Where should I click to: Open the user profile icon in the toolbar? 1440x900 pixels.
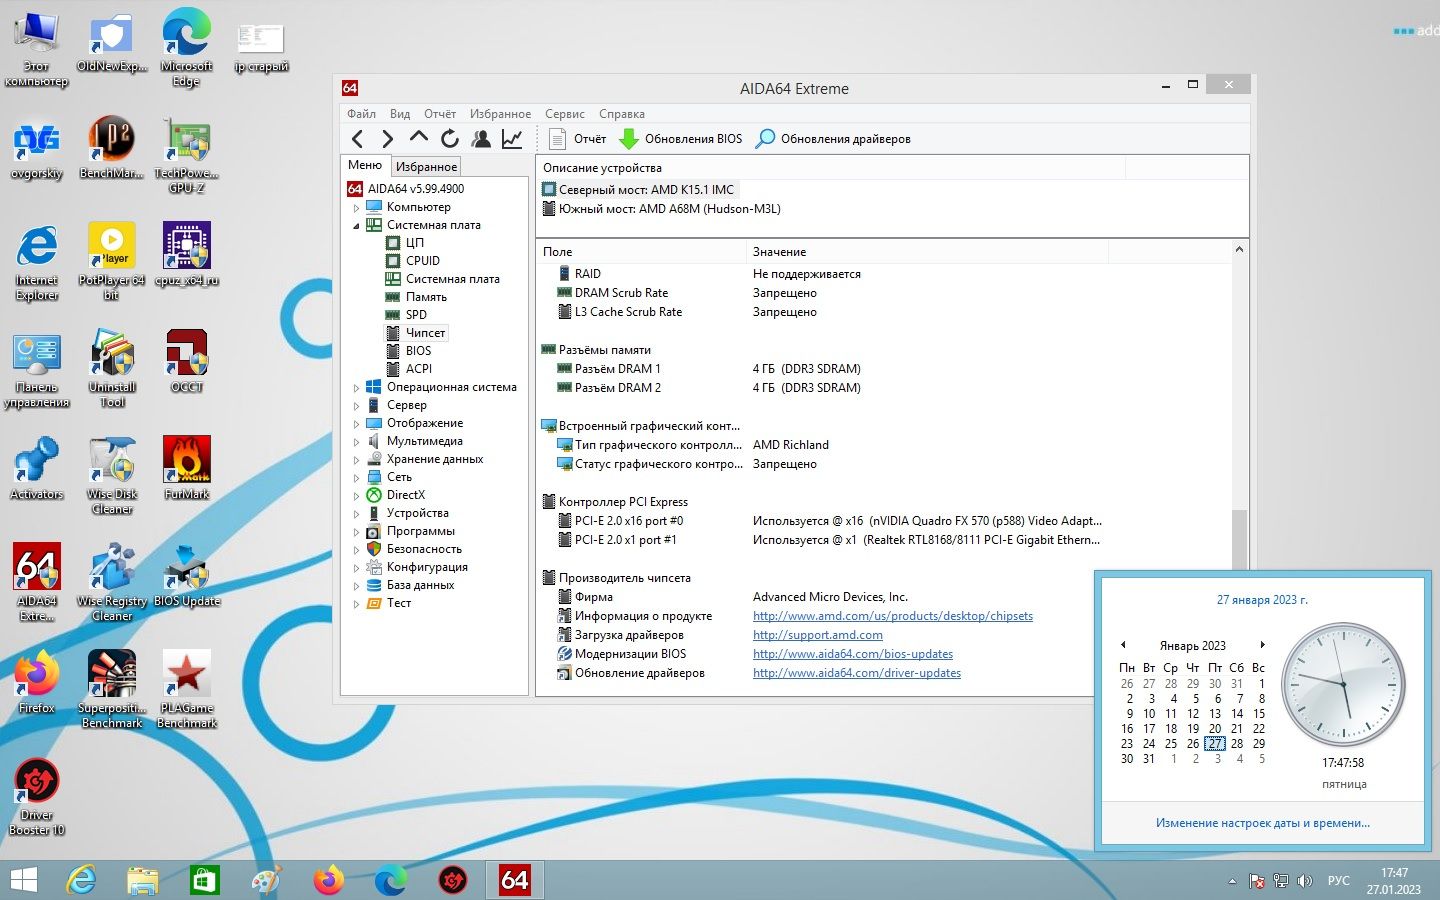[481, 139]
